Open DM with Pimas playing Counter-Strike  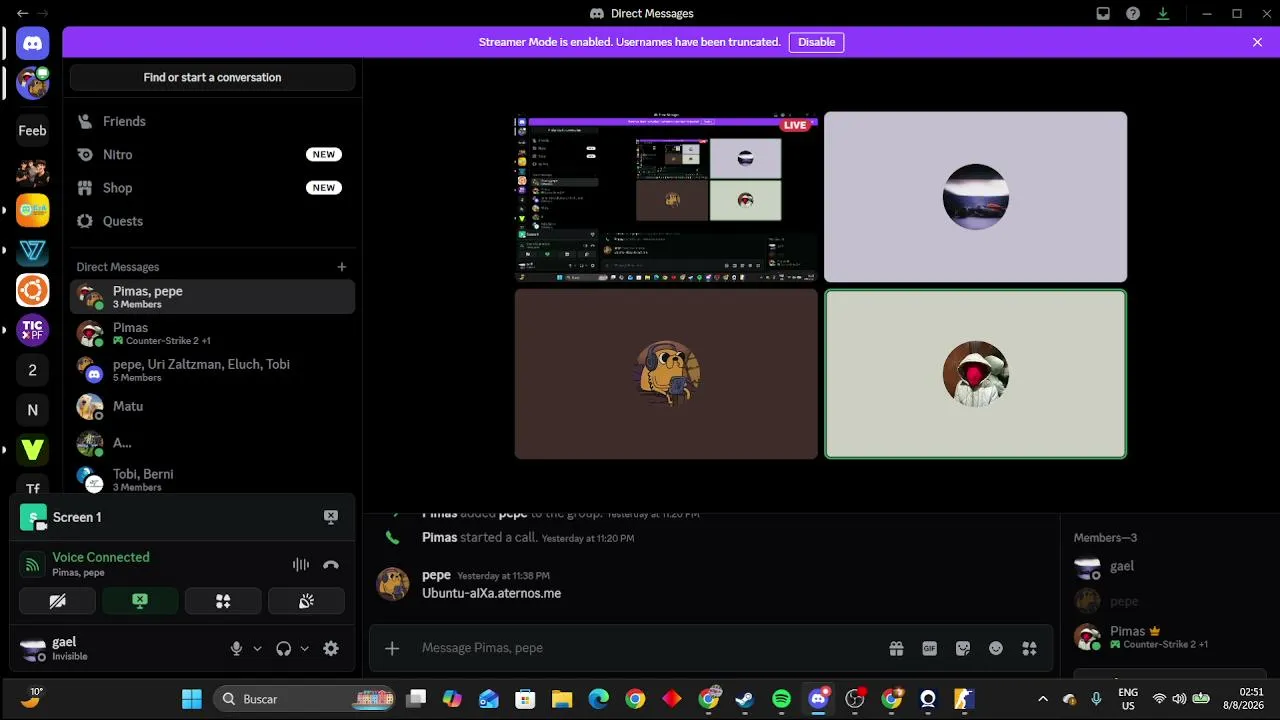point(212,333)
